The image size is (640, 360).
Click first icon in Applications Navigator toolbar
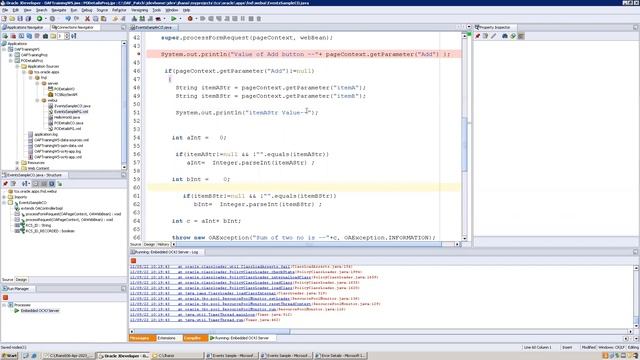[5, 36]
